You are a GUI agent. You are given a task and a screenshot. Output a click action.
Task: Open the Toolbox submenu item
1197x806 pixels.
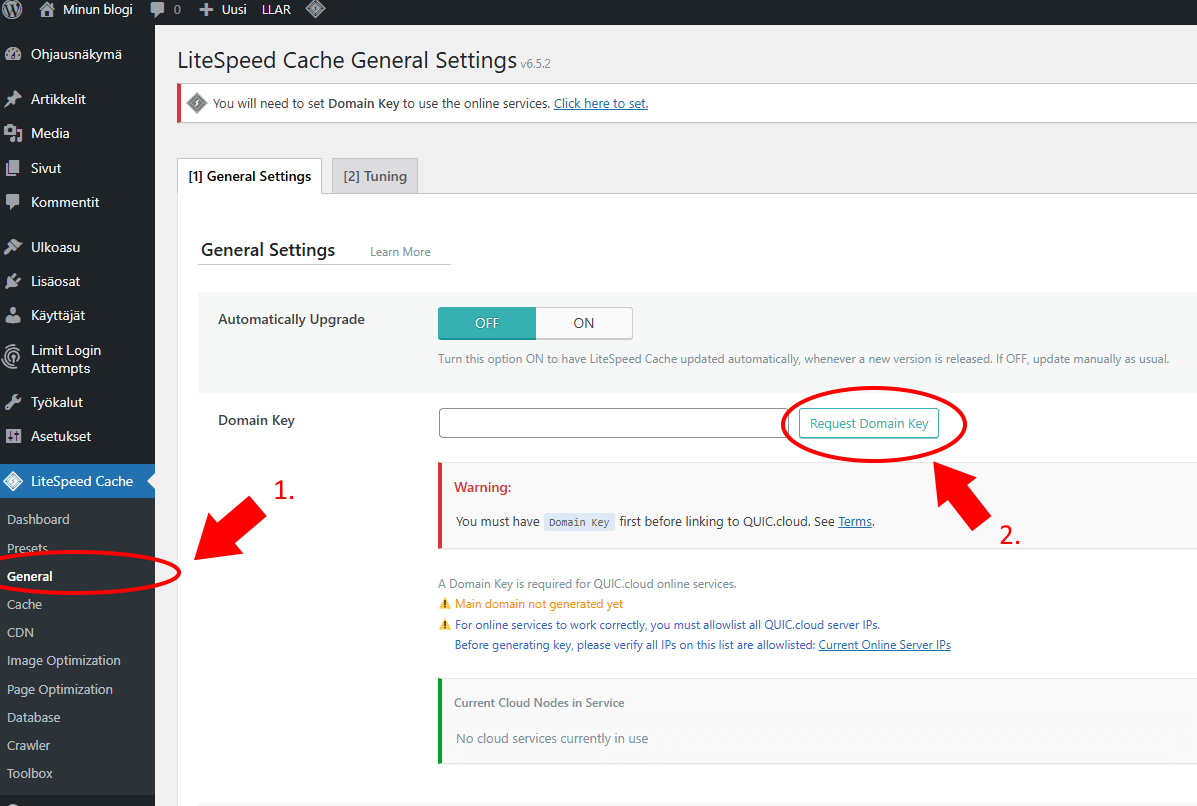pyautogui.click(x=30, y=774)
